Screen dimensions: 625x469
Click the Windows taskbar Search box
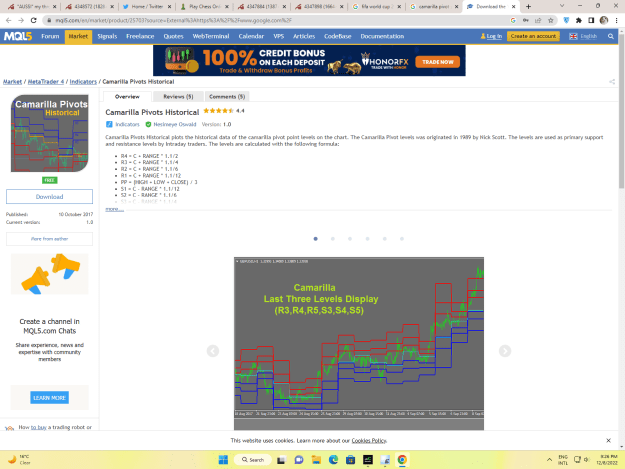(253, 460)
